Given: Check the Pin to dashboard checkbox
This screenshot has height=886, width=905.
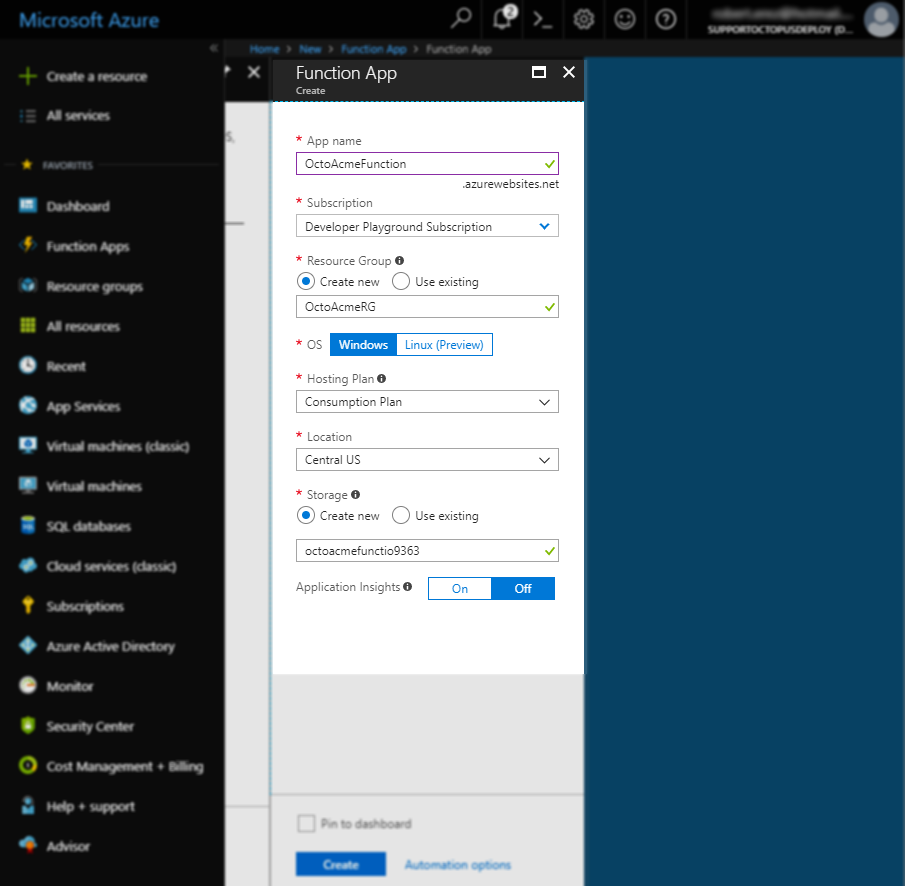Looking at the screenshot, I should tap(306, 824).
